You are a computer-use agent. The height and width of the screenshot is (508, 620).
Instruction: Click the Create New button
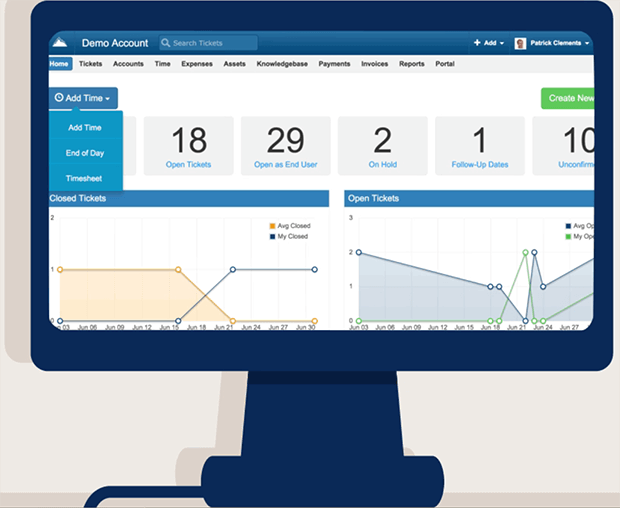(567, 98)
